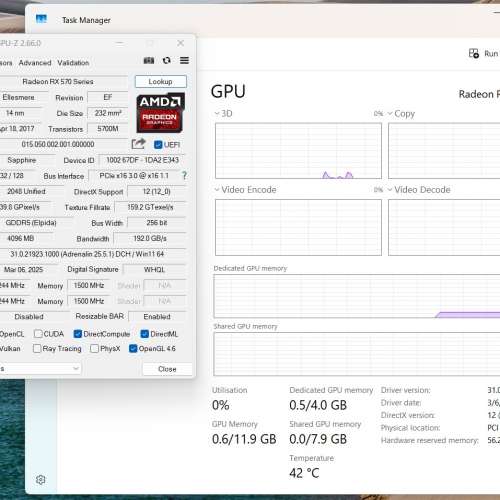Click the Close button in GPU-Z
The width and height of the screenshot is (500, 500).
pos(167,369)
